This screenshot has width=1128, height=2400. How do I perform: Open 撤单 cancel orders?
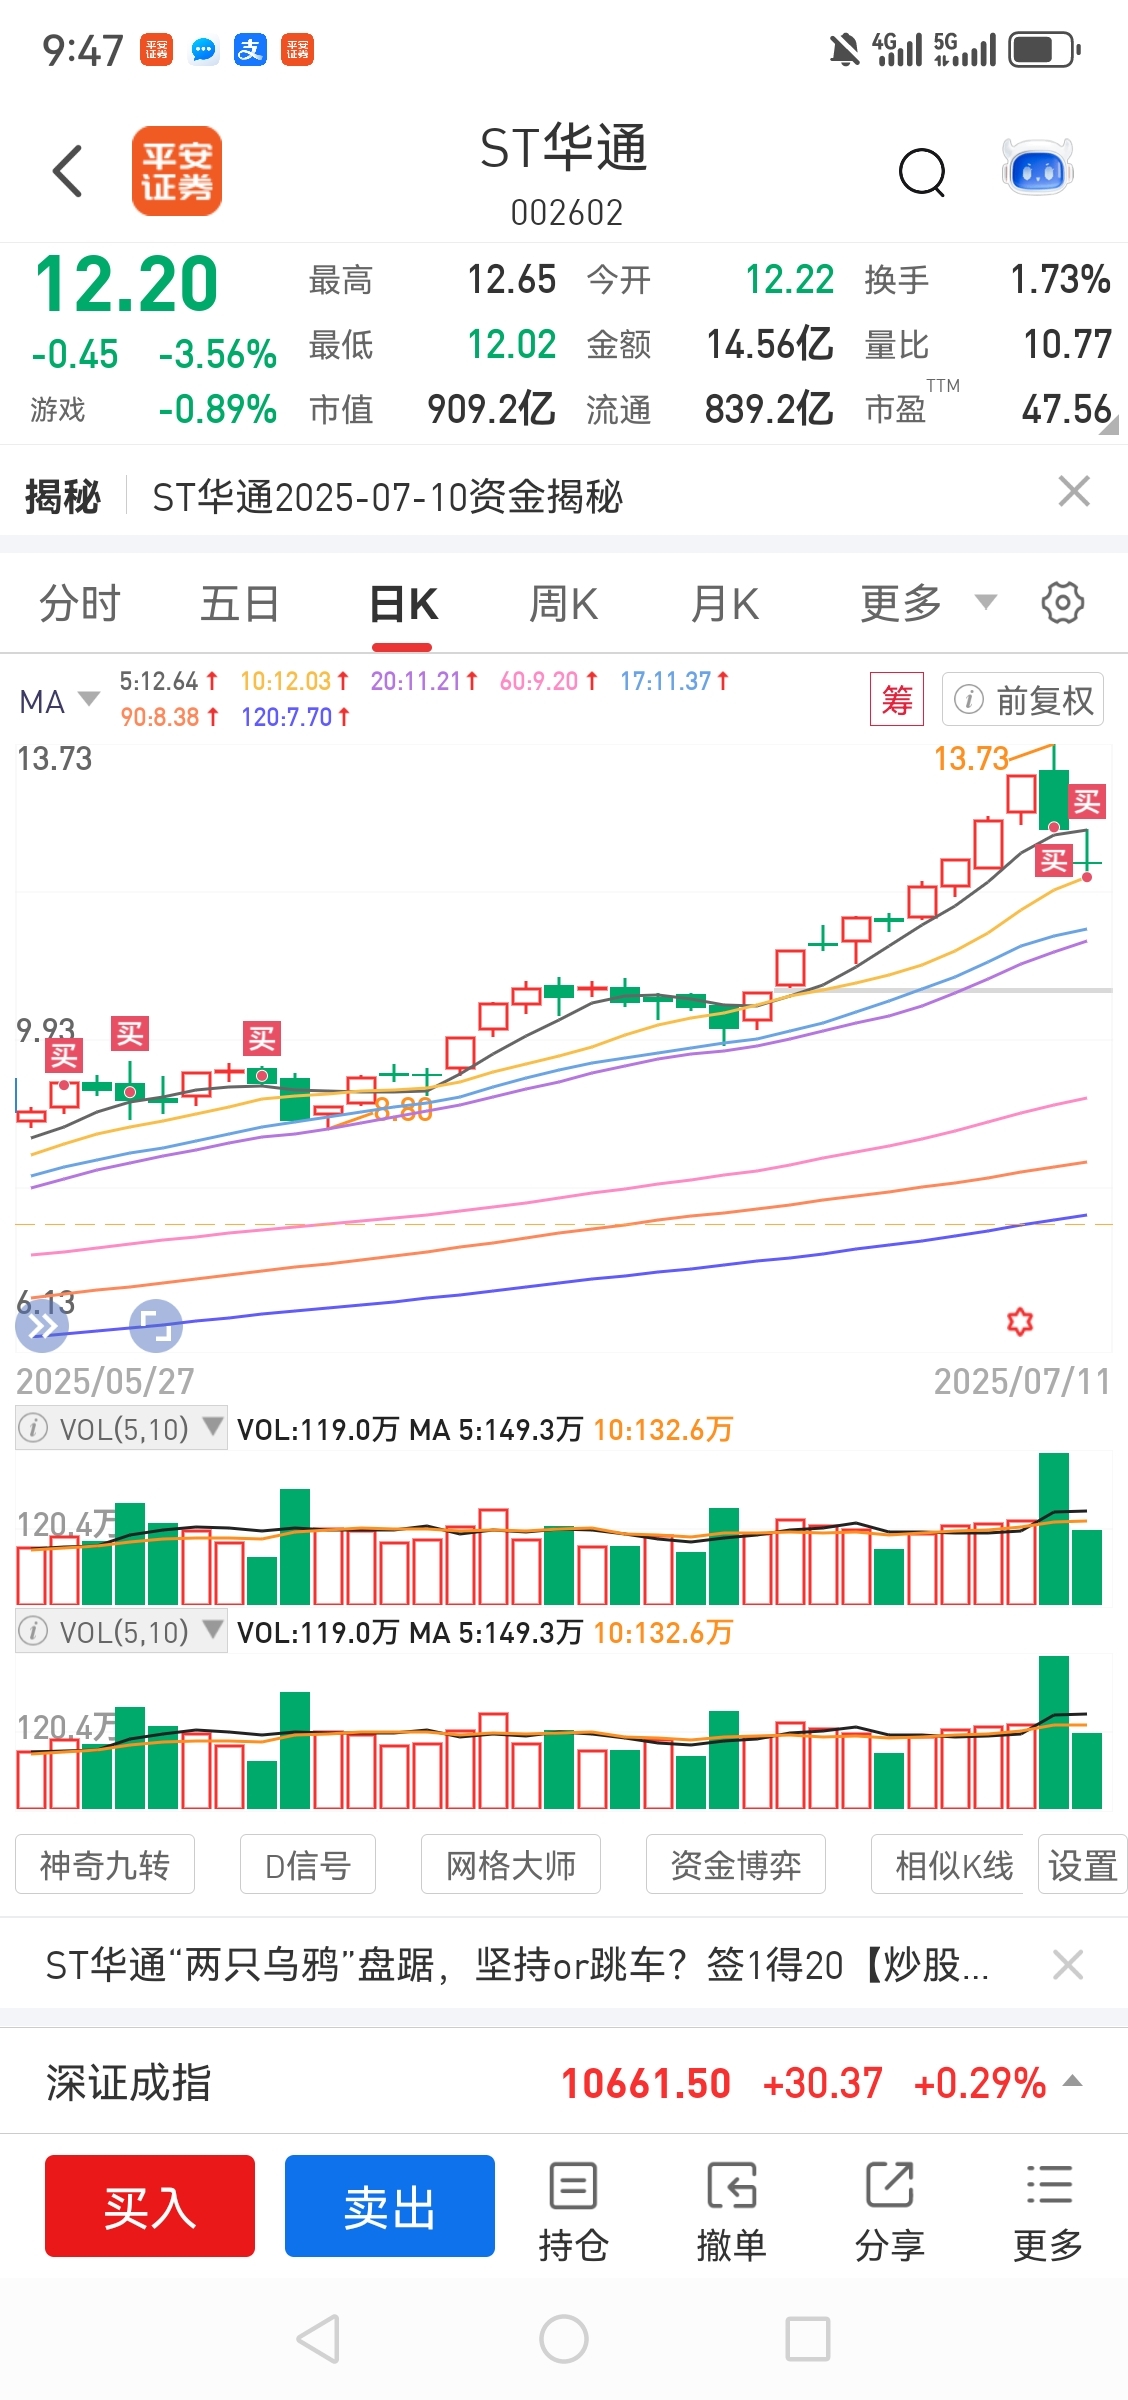point(731,2211)
